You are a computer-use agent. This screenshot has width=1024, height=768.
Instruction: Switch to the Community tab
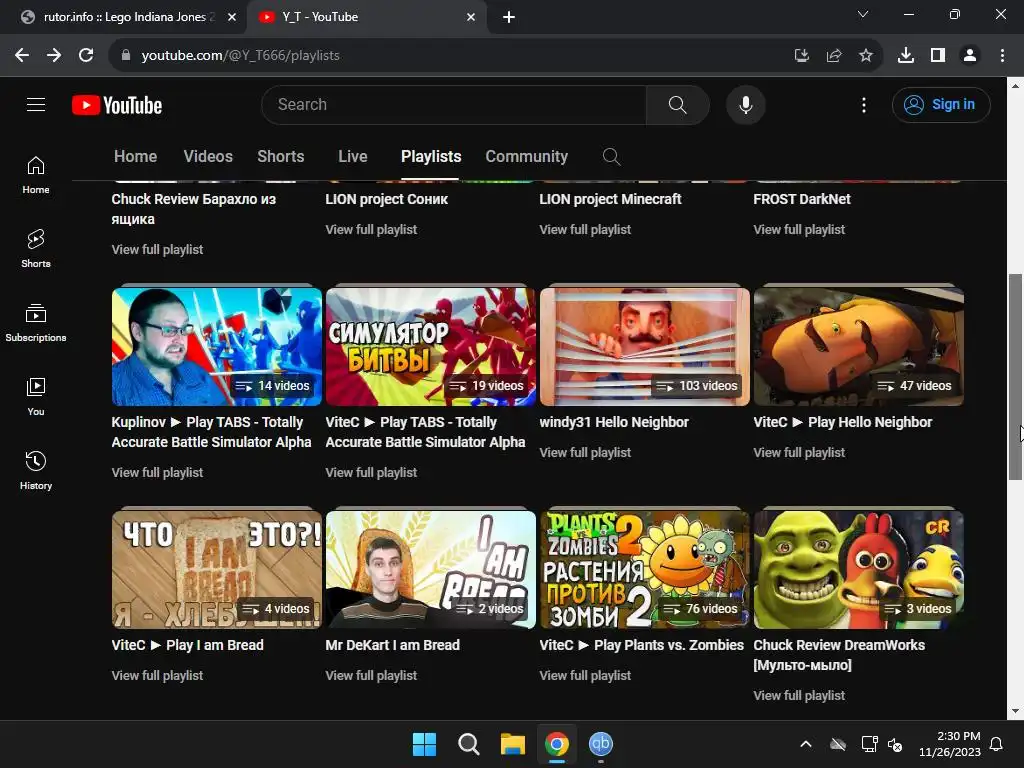(x=526, y=157)
